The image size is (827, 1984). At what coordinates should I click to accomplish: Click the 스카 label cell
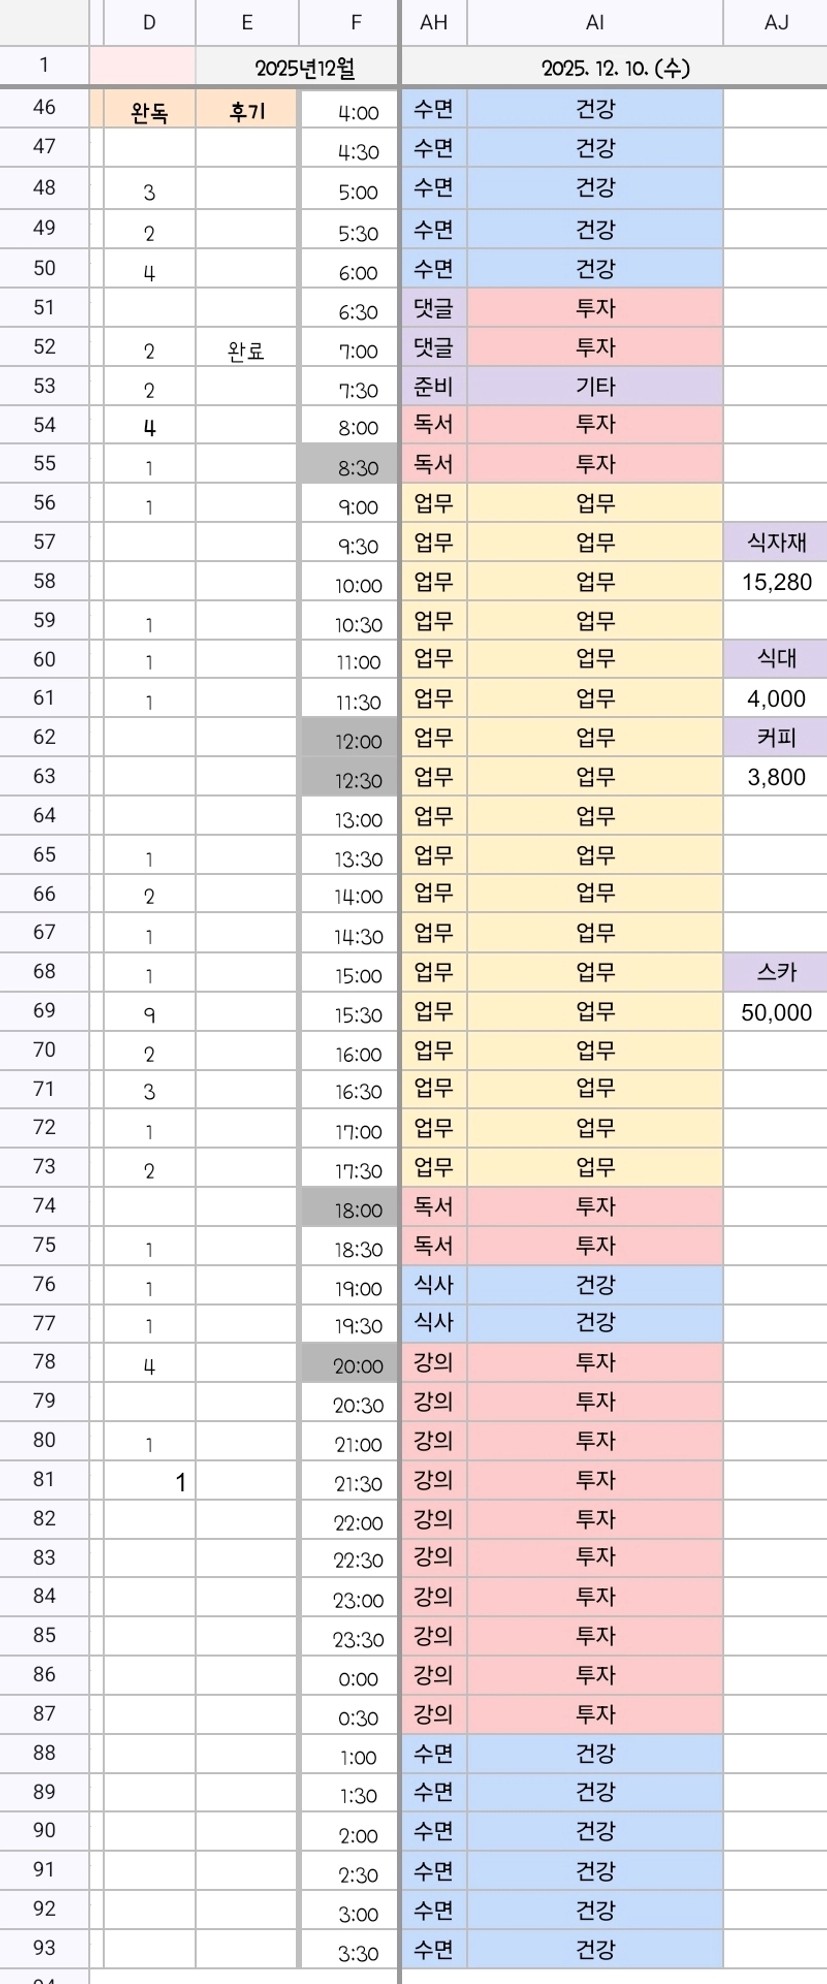click(x=776, y=972)
